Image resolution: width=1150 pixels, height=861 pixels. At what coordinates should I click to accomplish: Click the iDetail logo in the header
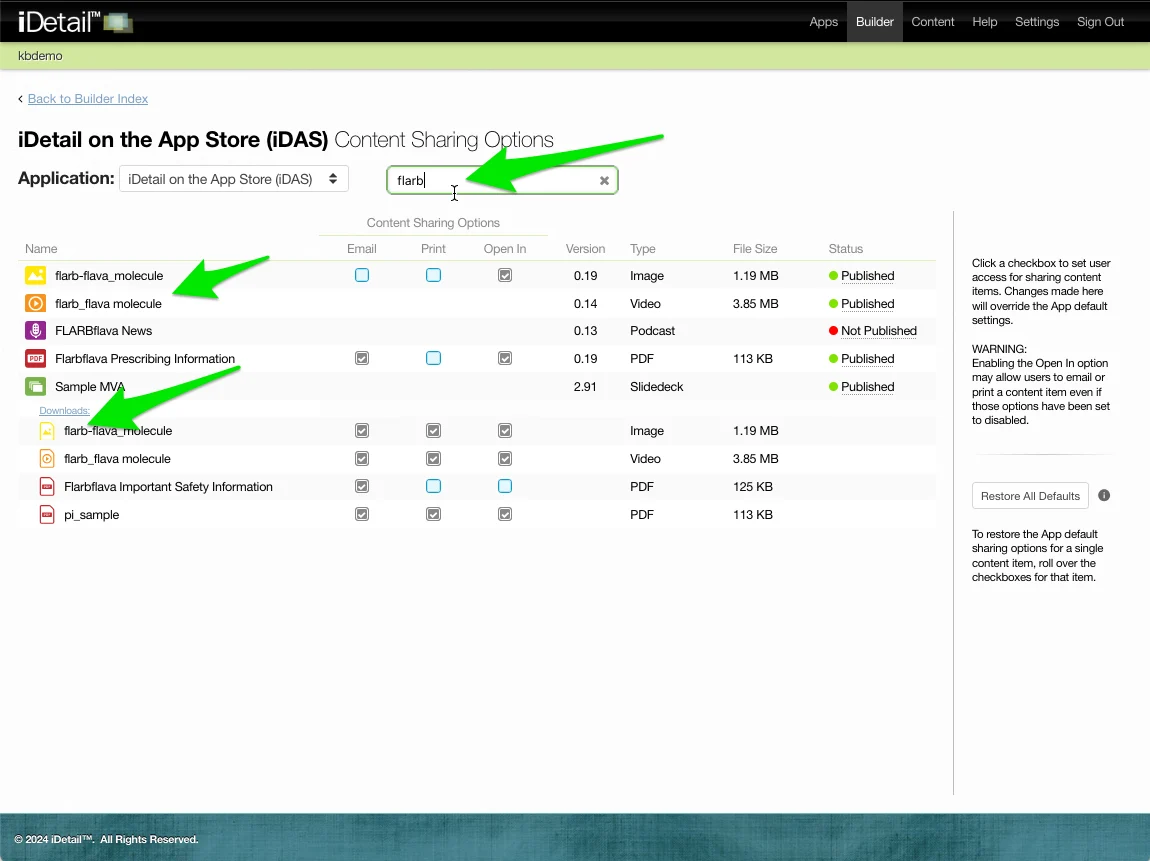(x=74, y=22)
